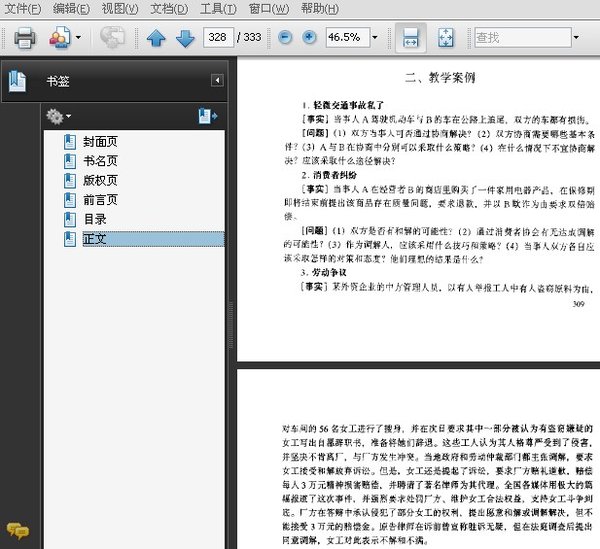
Task: Zoom out using the minus button
Action: click(x=285, y=38)
